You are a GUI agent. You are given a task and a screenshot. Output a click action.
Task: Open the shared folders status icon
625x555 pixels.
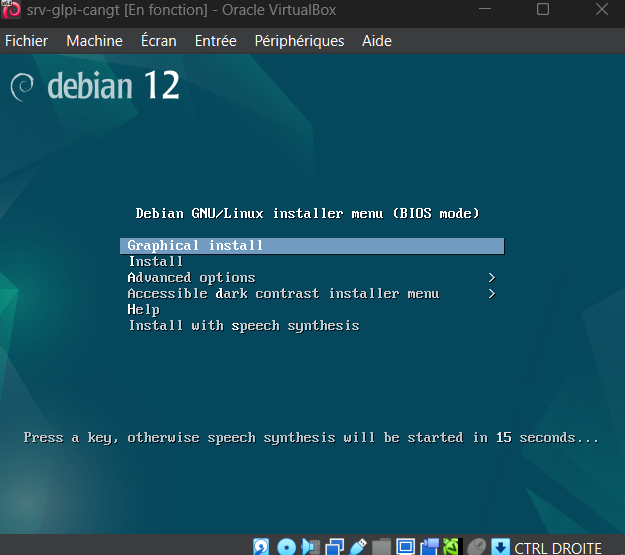point(382,547)
